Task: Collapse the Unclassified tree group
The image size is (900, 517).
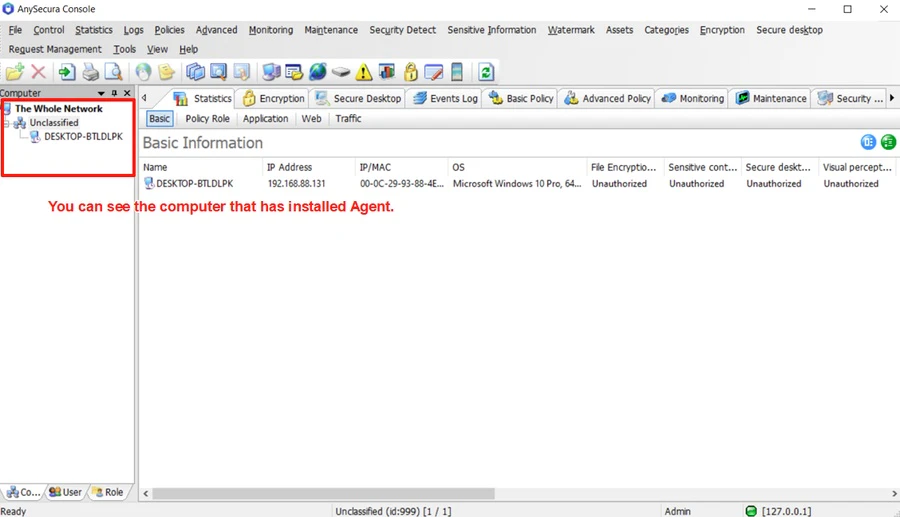Action: [6, 123]
